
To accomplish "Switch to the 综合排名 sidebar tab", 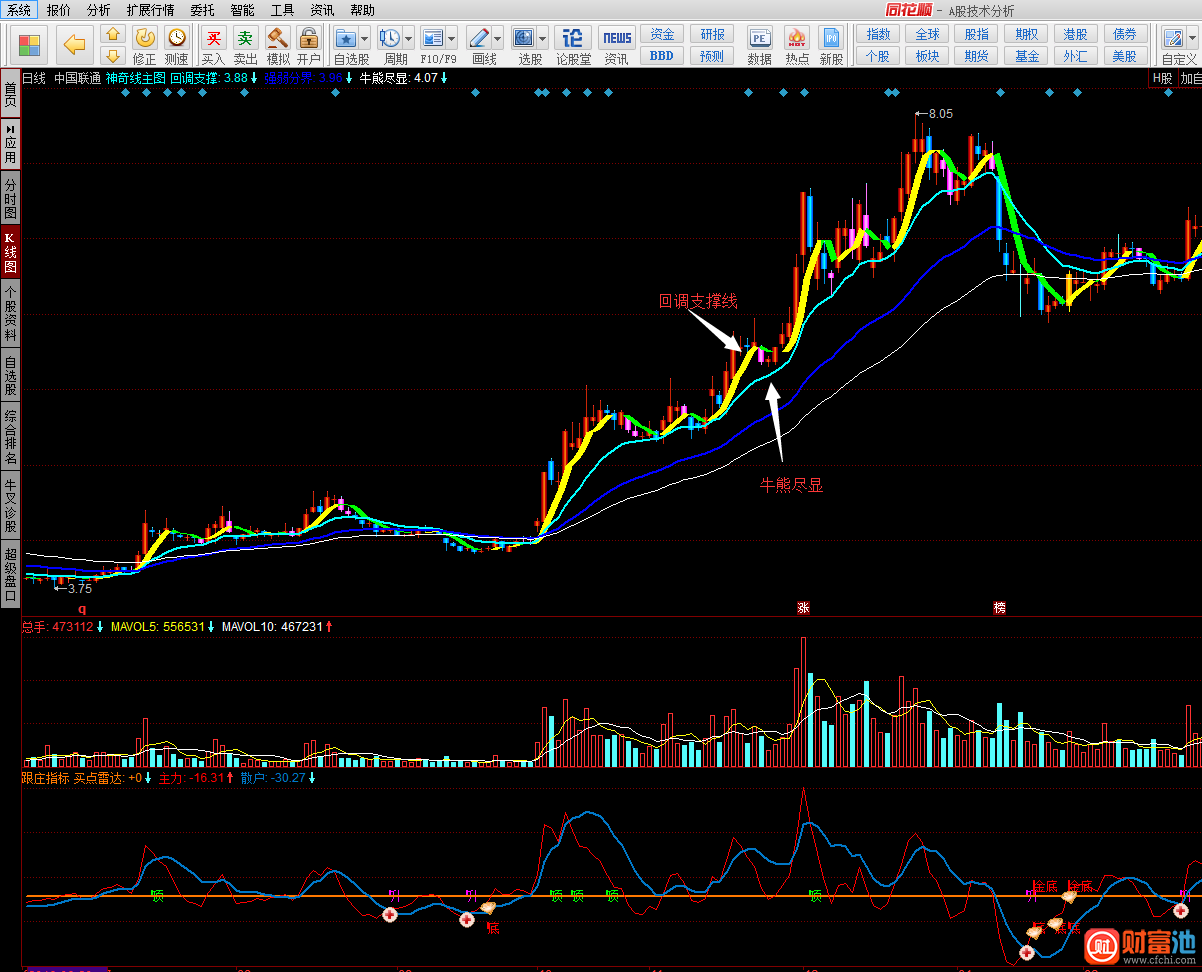I will coord(10,438).
